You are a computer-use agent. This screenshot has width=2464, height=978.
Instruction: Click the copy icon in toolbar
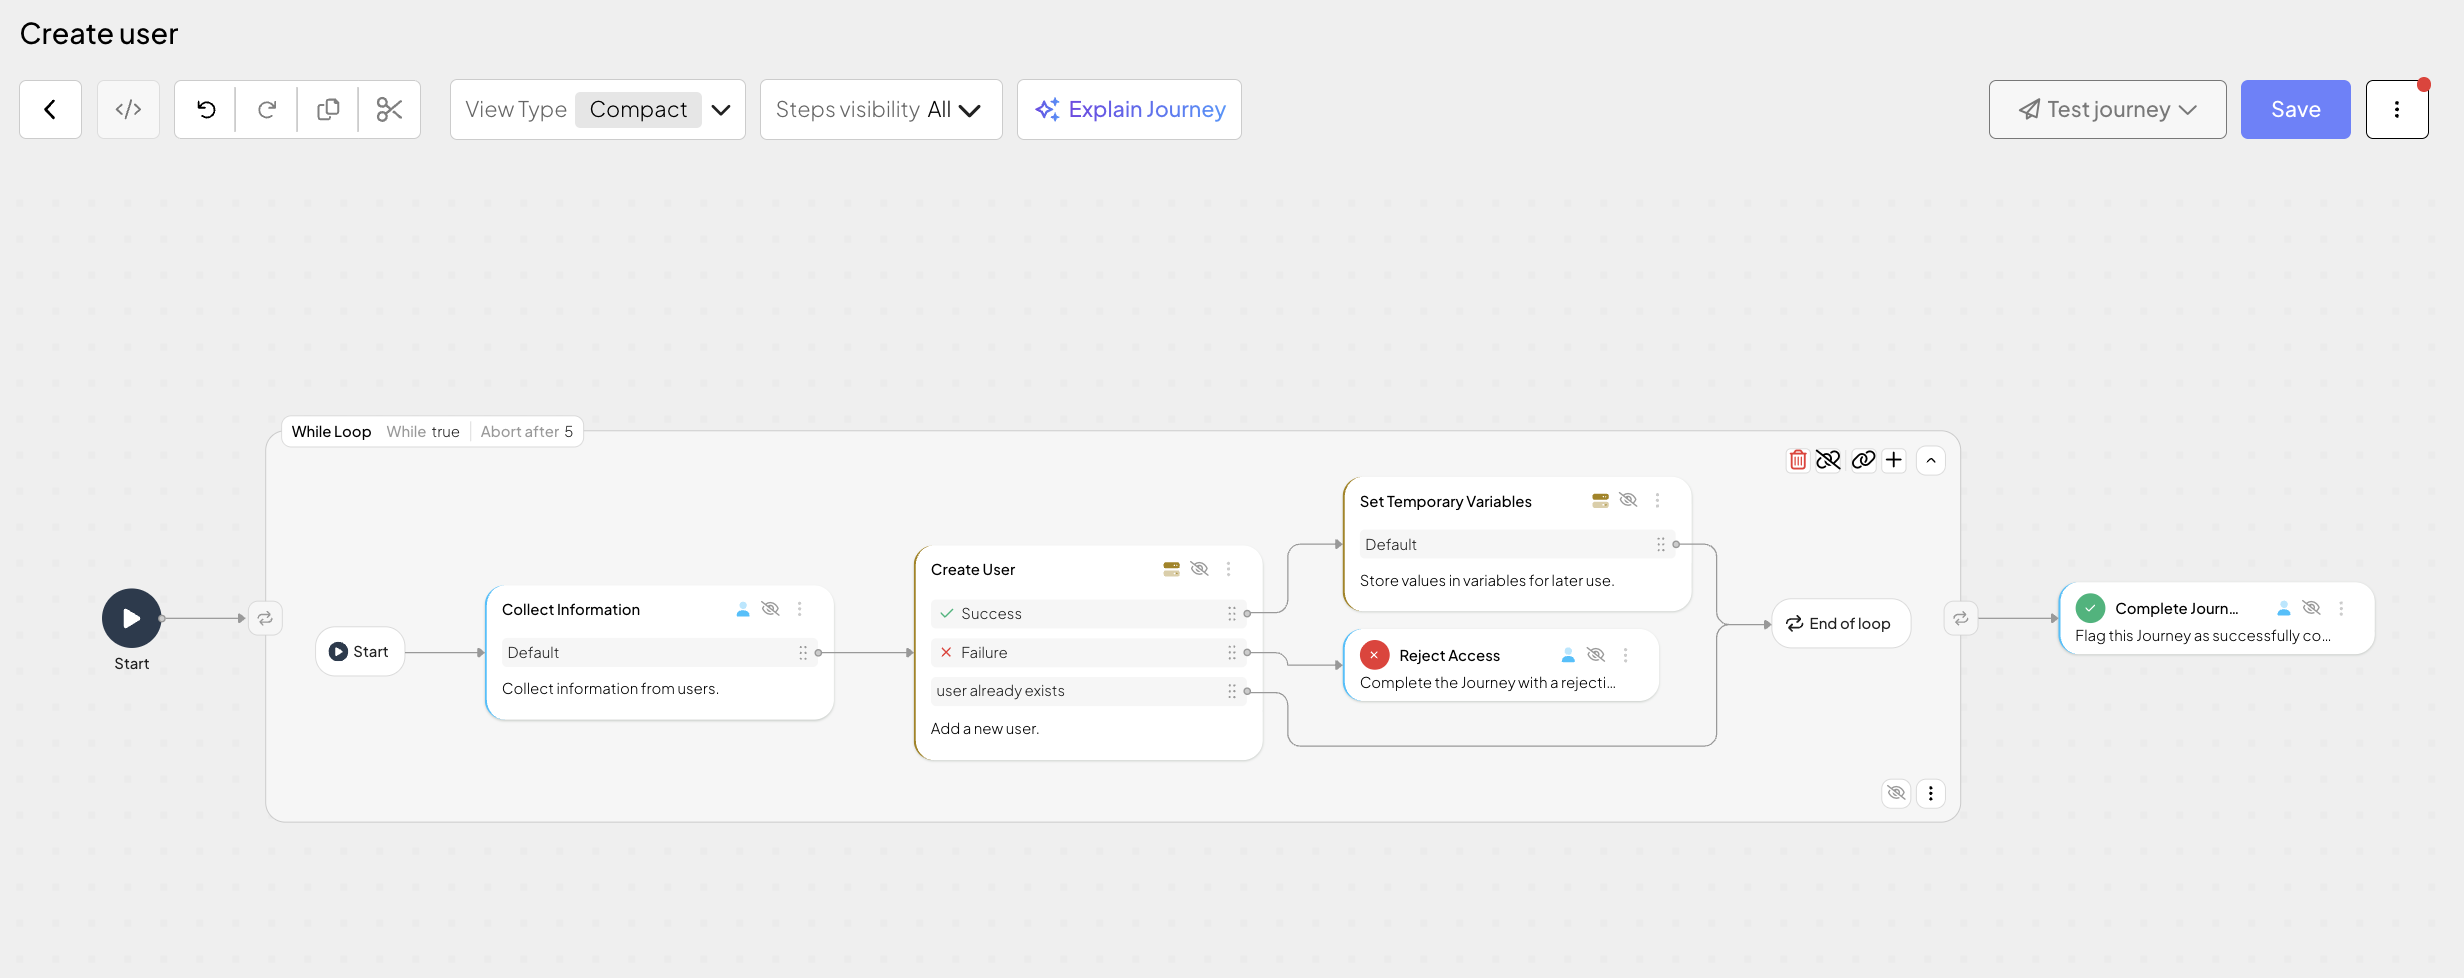328,109
